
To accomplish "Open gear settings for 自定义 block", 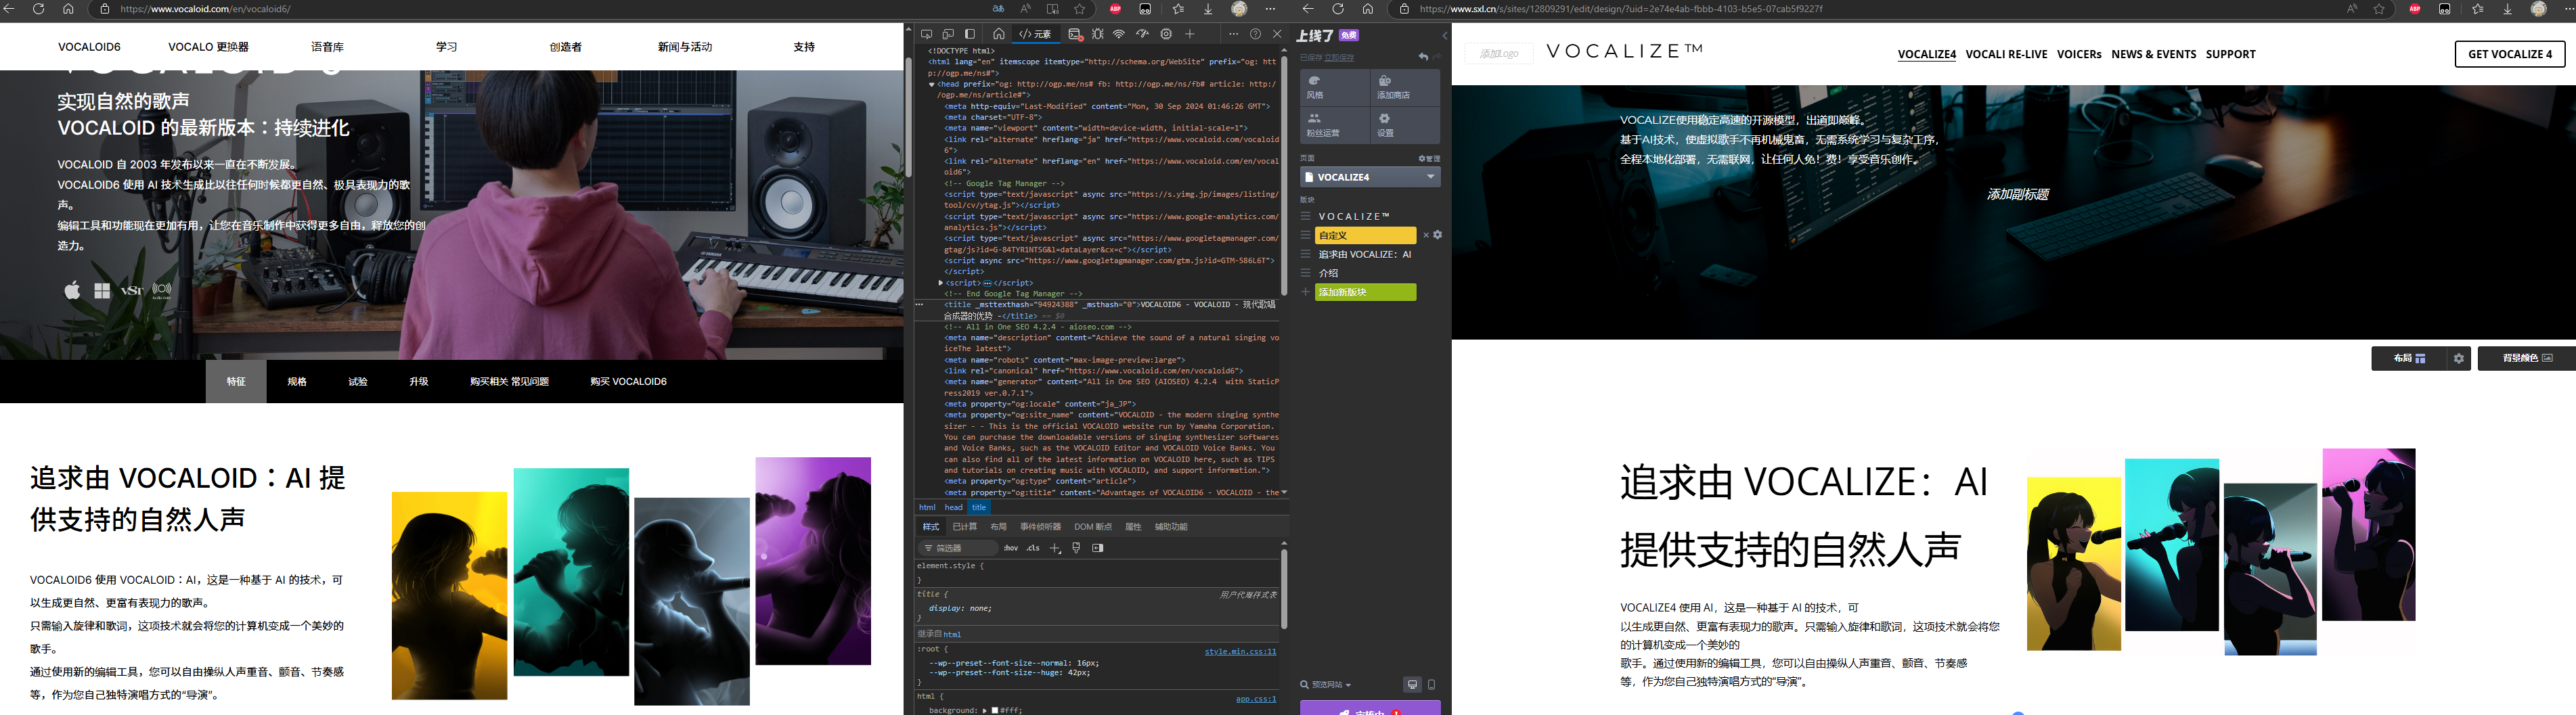I will [1438, 235].
